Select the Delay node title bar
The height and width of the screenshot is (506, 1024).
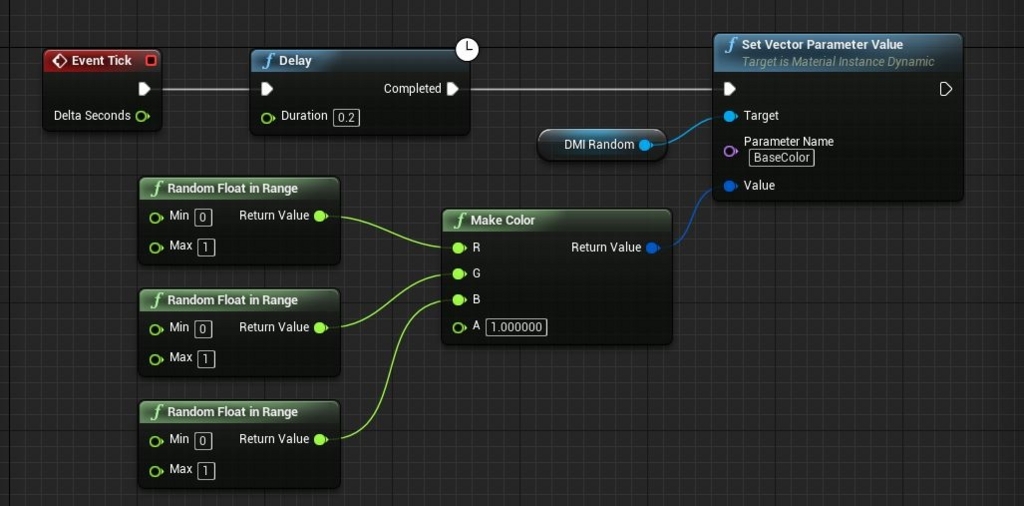pos(359,61)
